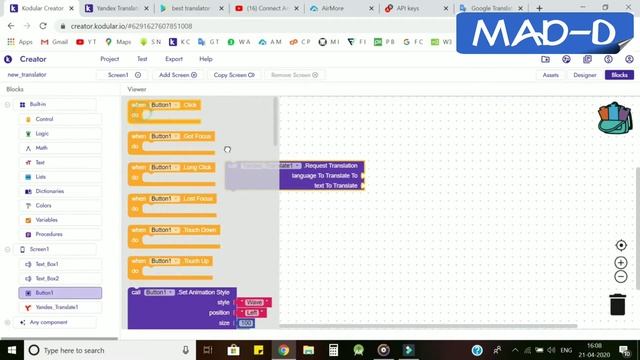Open Sticky Notes from the taskbar
640x360 pixels.
click(x=258, y=350)
